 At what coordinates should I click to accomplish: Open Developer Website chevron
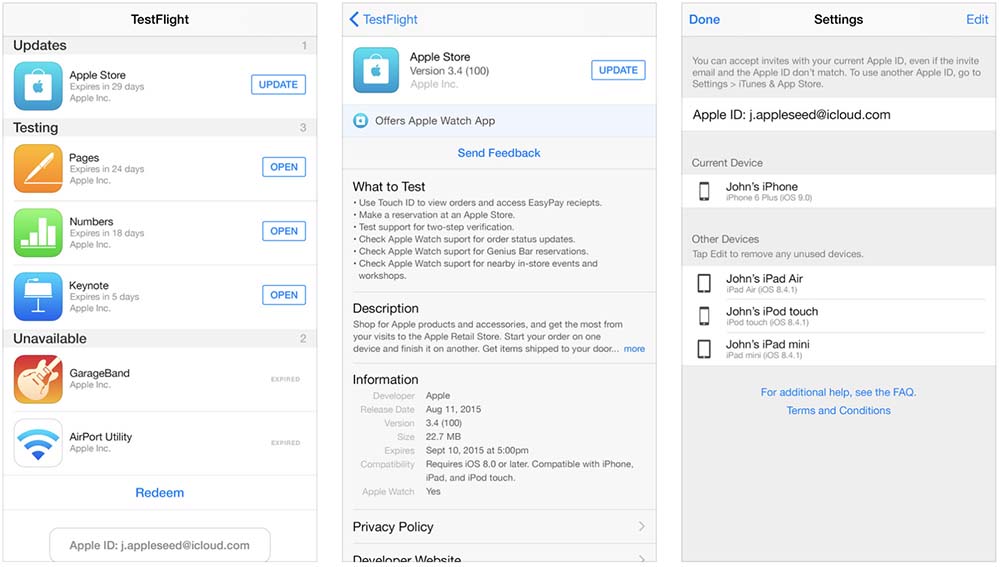641,560
